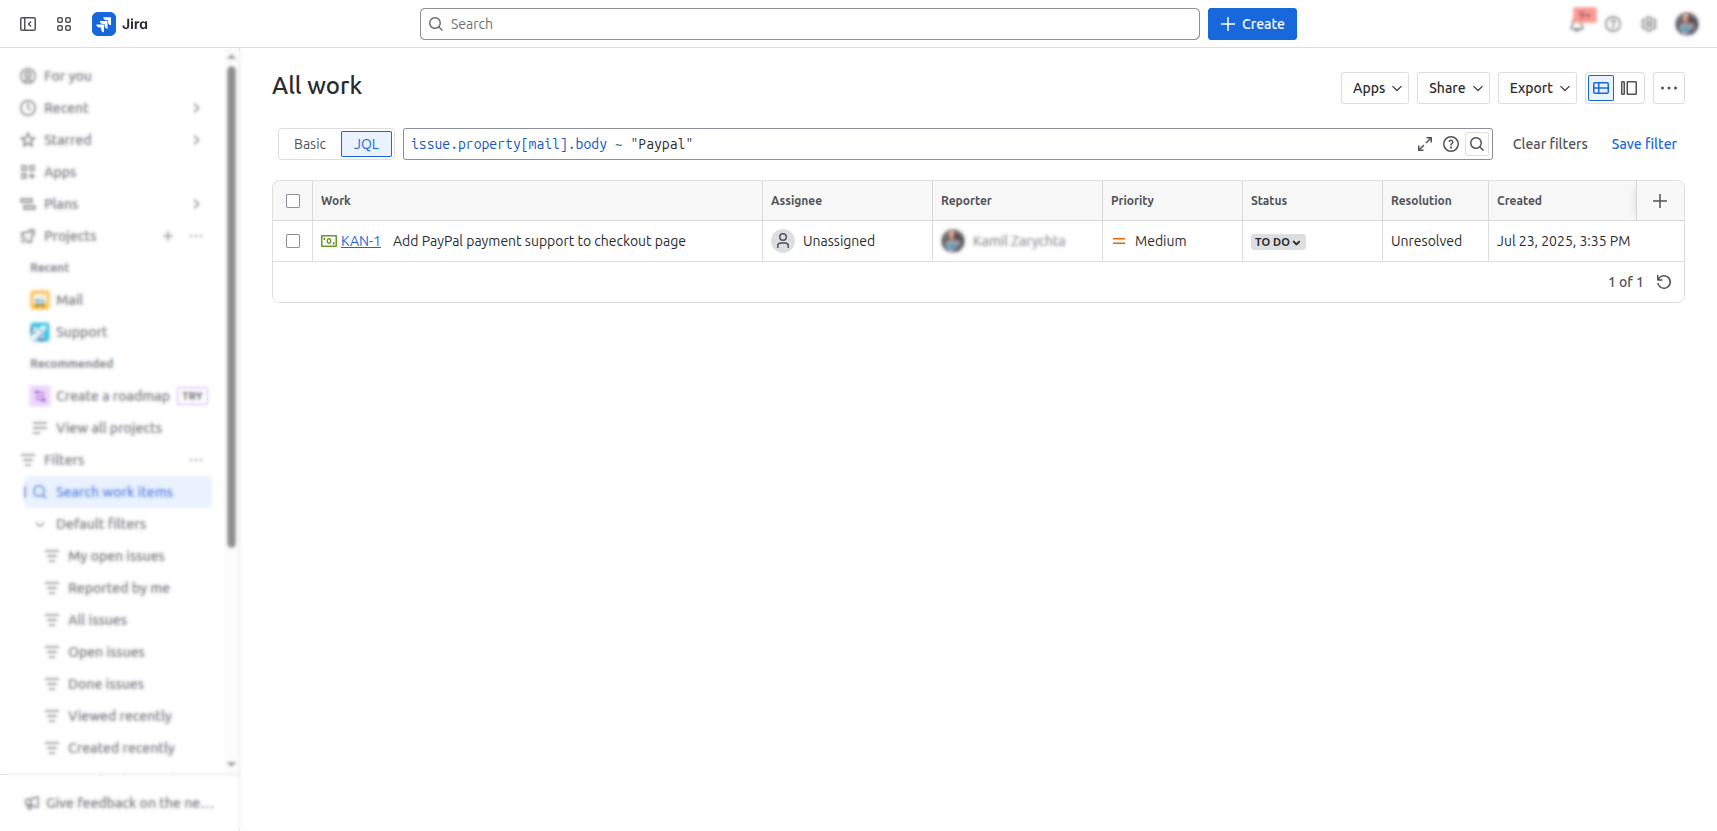
Task: Open the KAN-1 issue link
Action: tap(360, 241)
